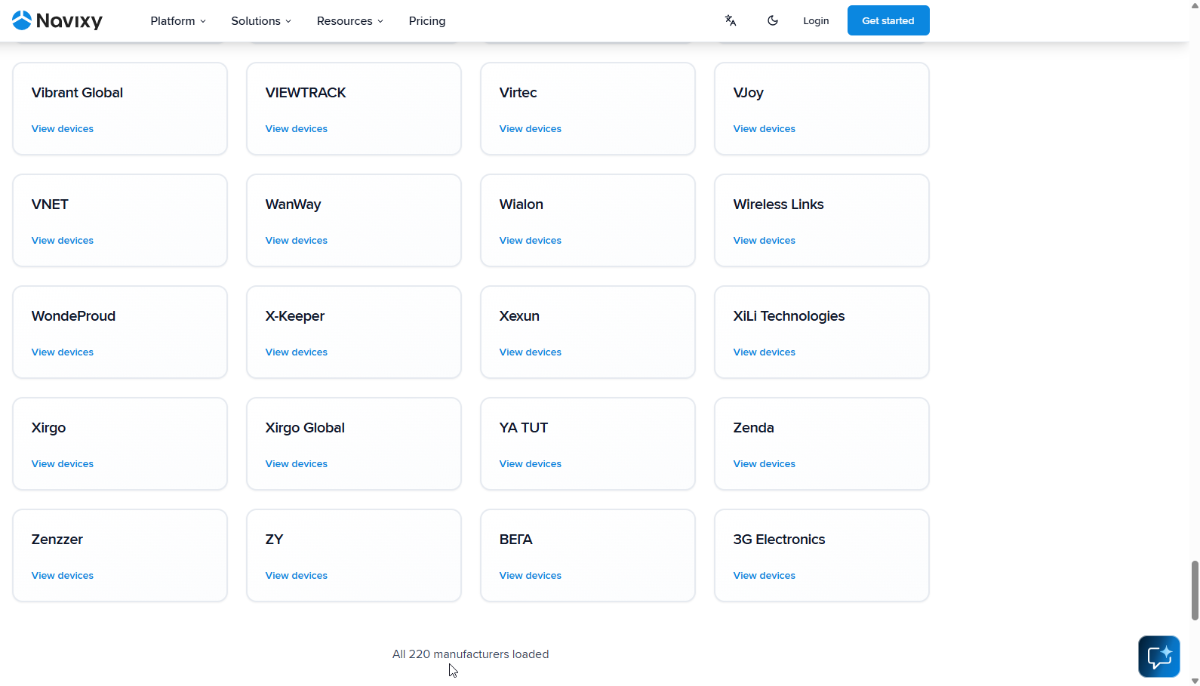Image resolution: width=1200 pixels, height=686 pixels.
Task: View devices for XiLi Technologies
Action: point(764,352)
